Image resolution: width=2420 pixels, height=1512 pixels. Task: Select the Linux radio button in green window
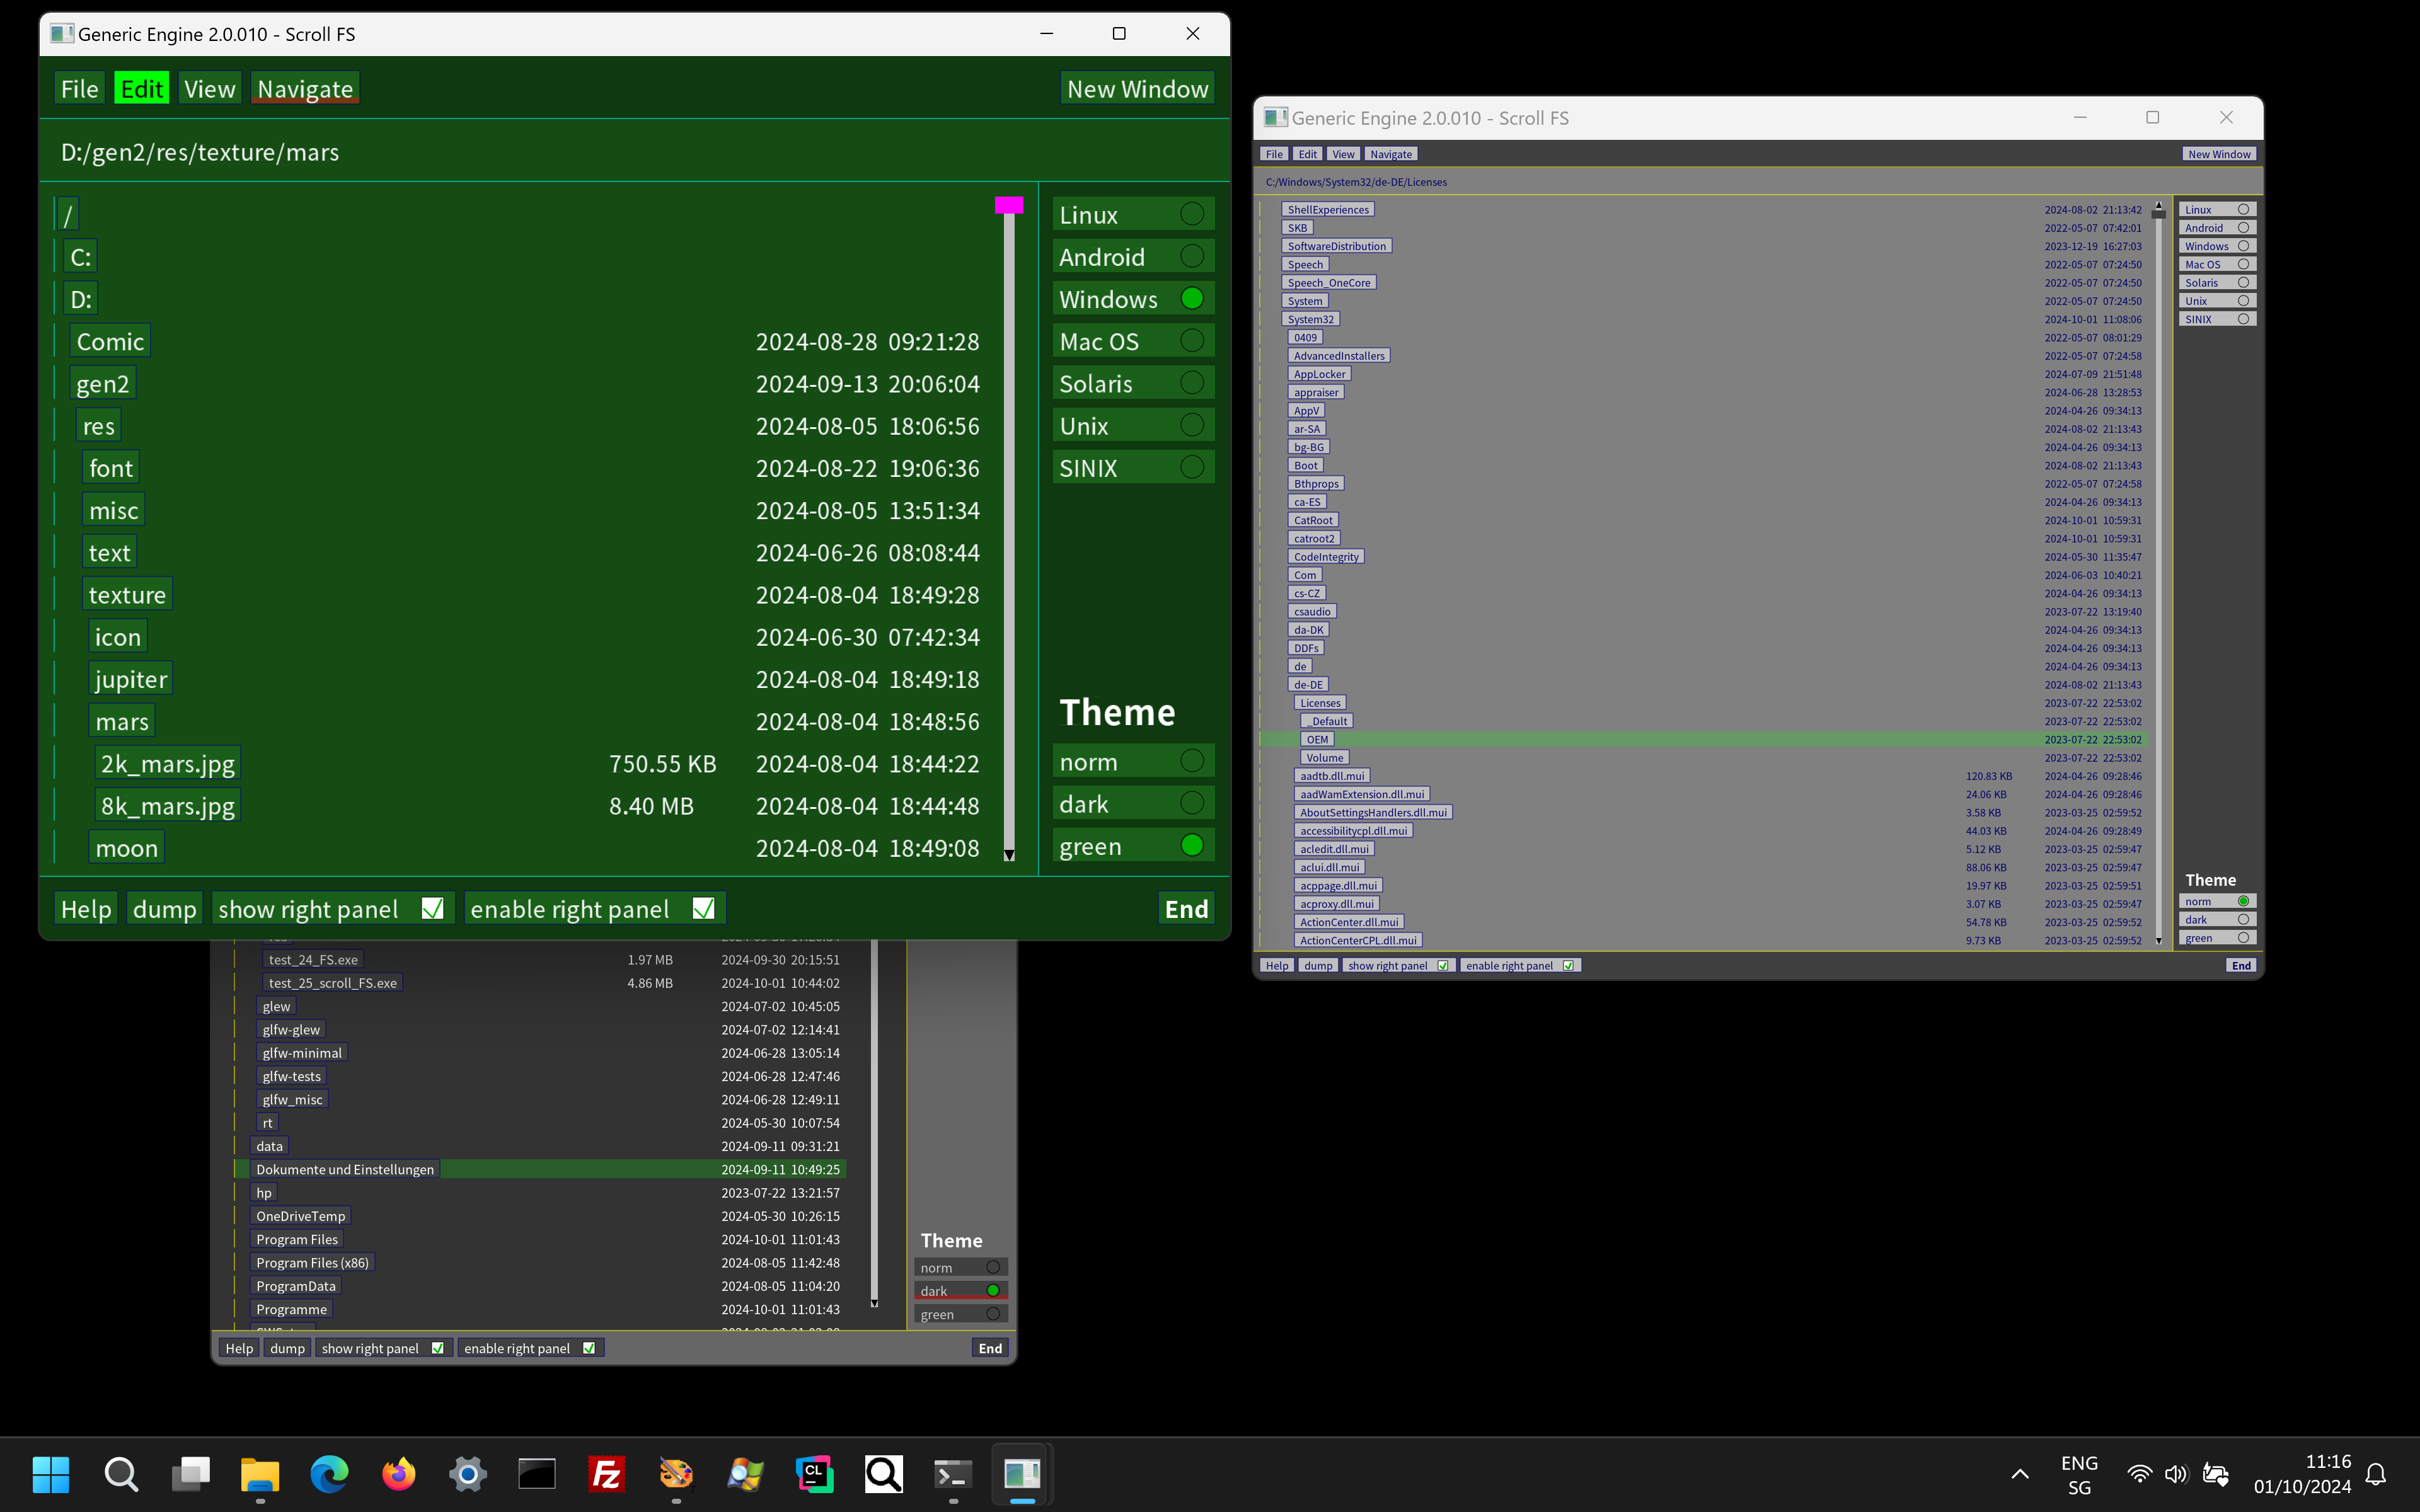tap(1191, 214)
